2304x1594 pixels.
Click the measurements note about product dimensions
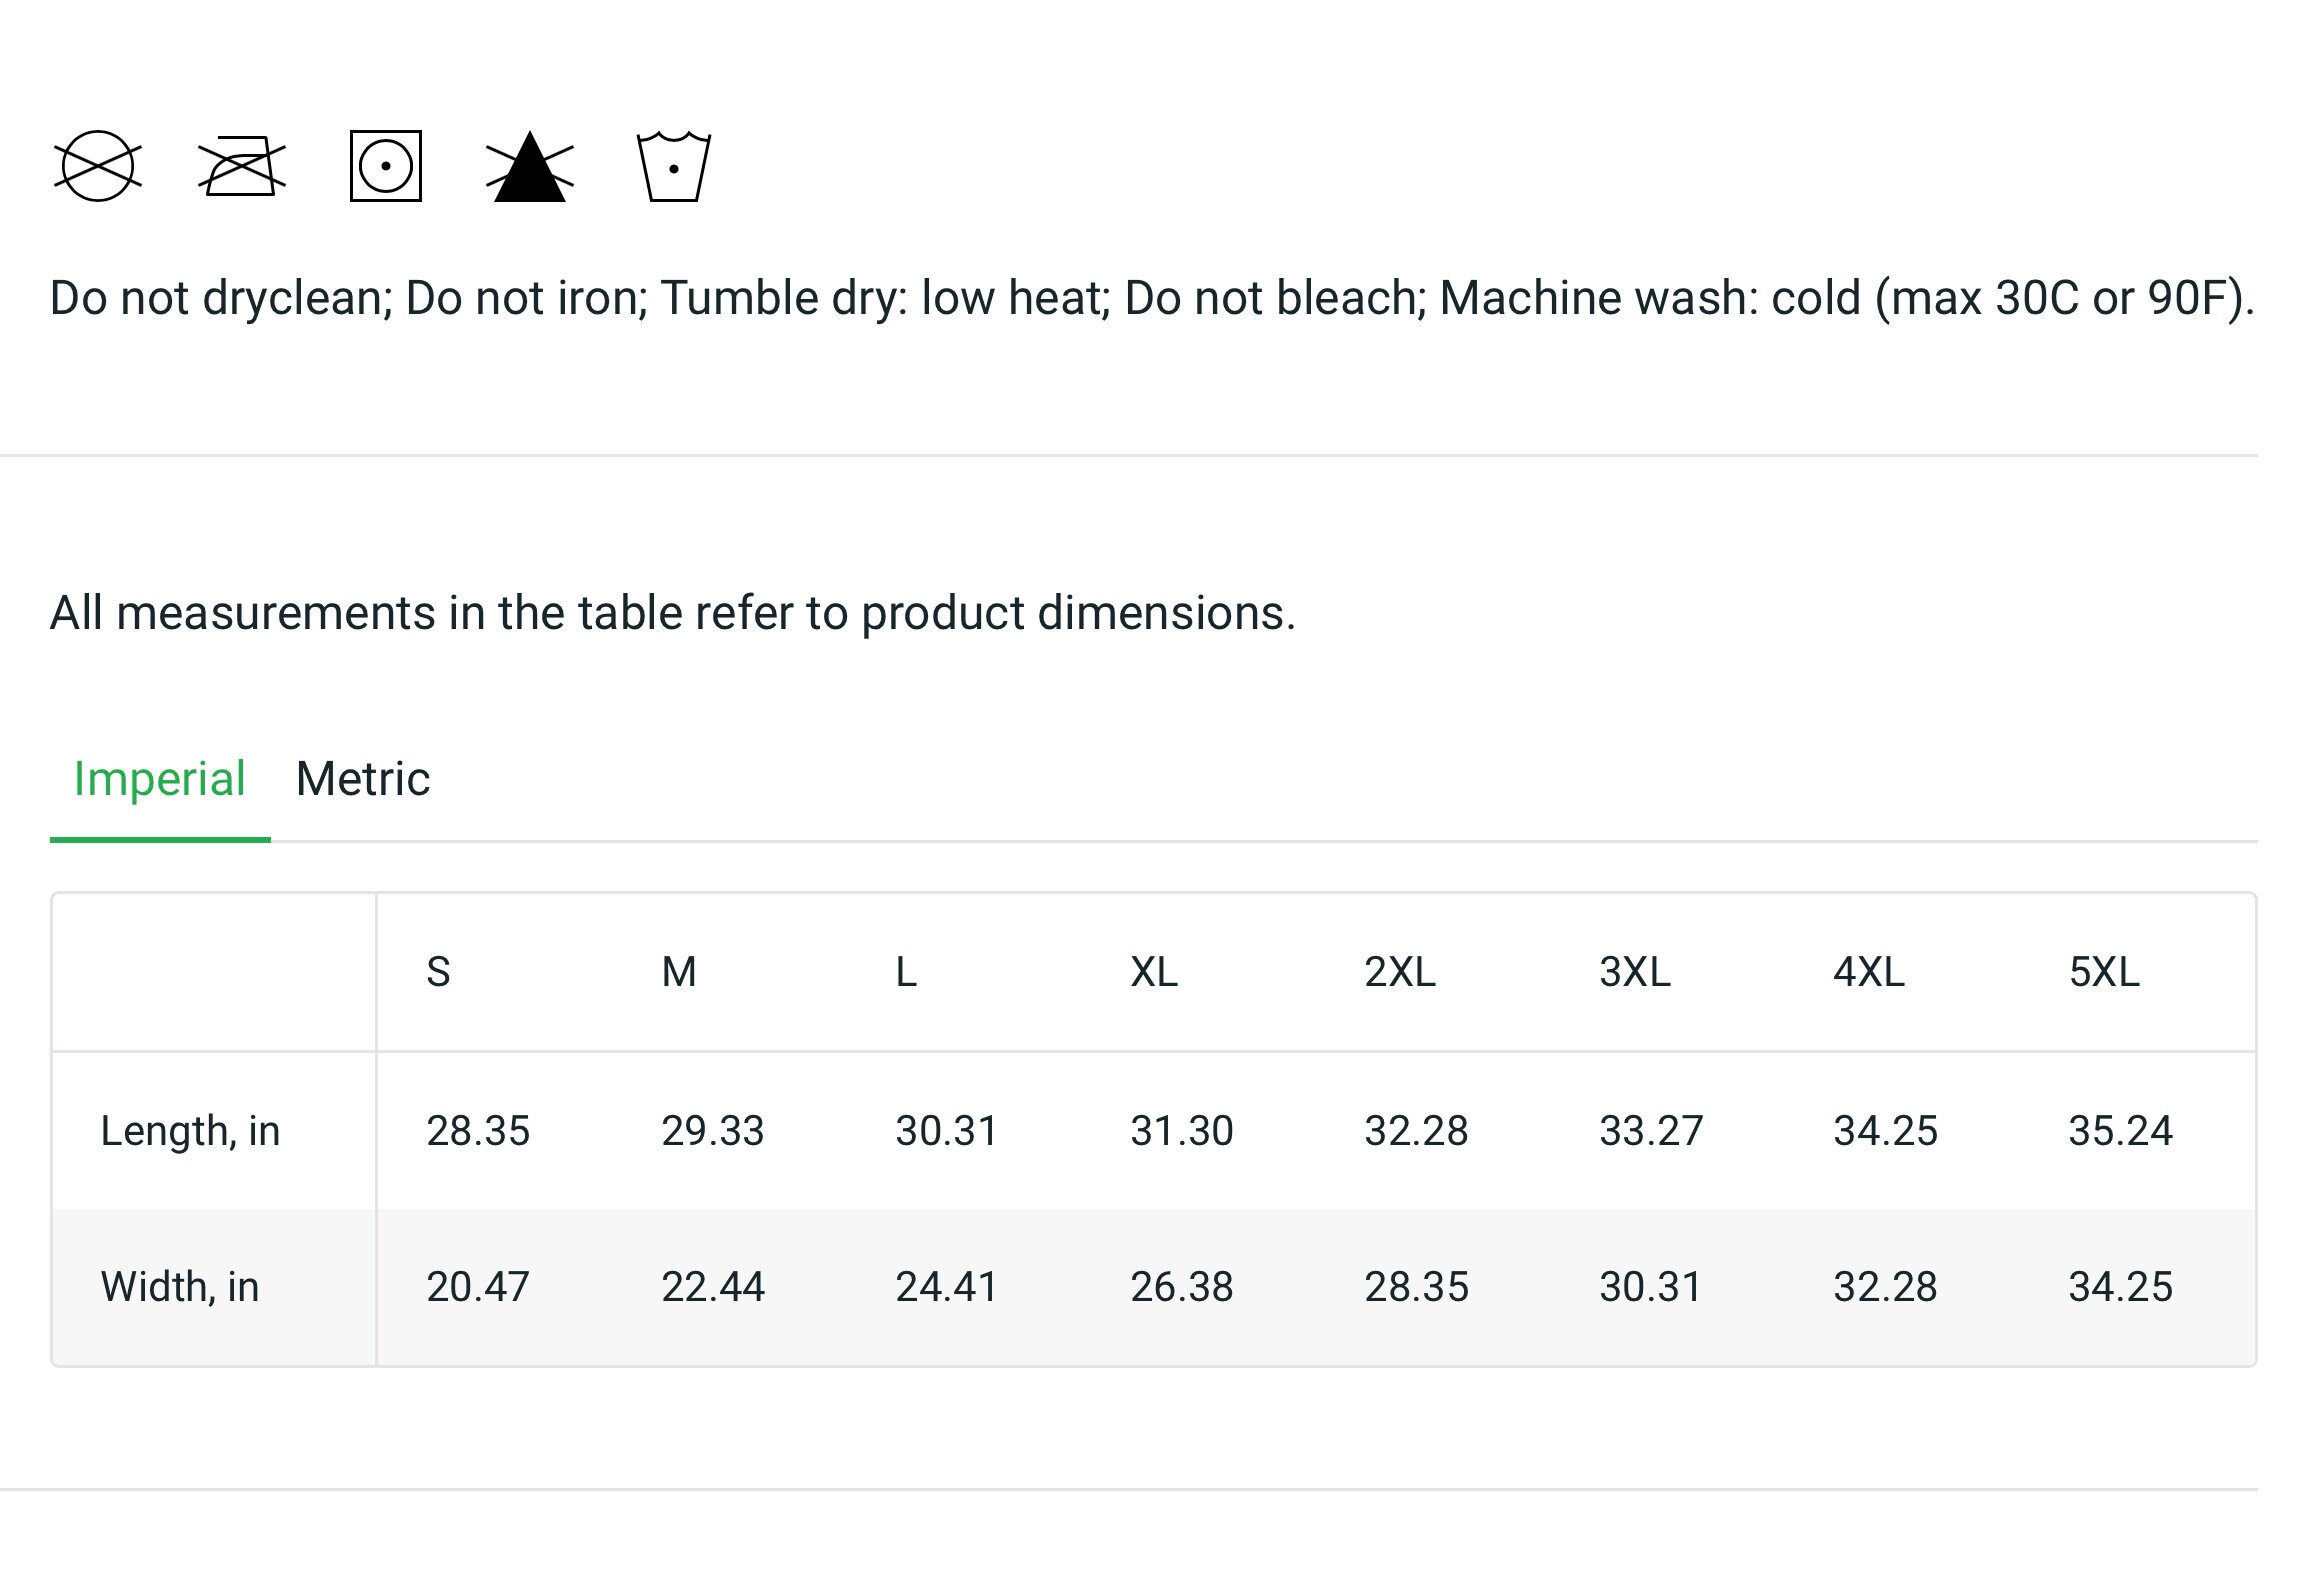point(673,613)
